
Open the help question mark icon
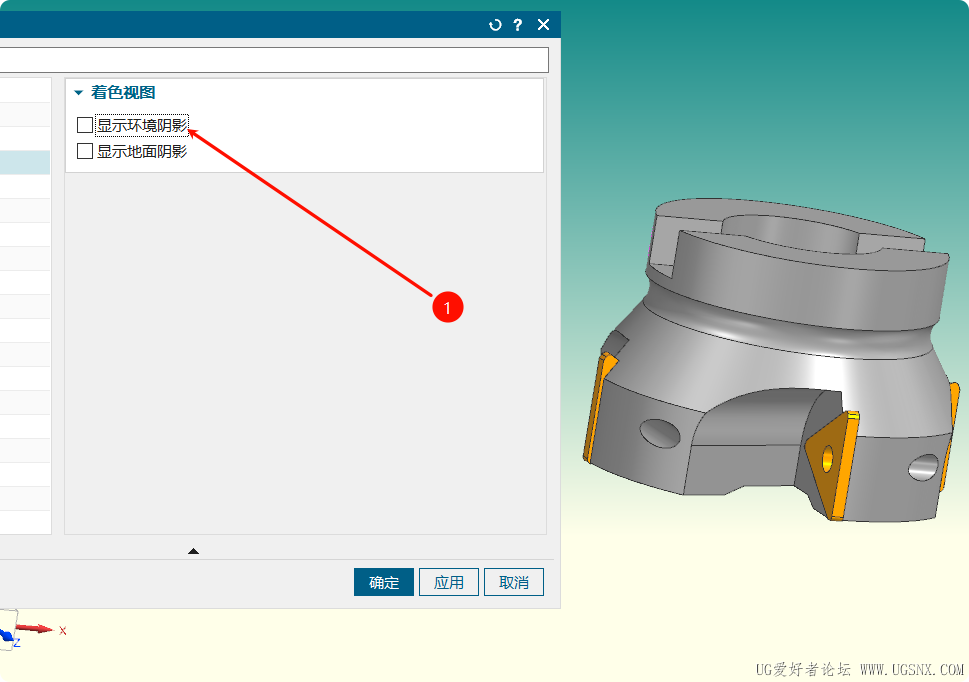[518, 25]
